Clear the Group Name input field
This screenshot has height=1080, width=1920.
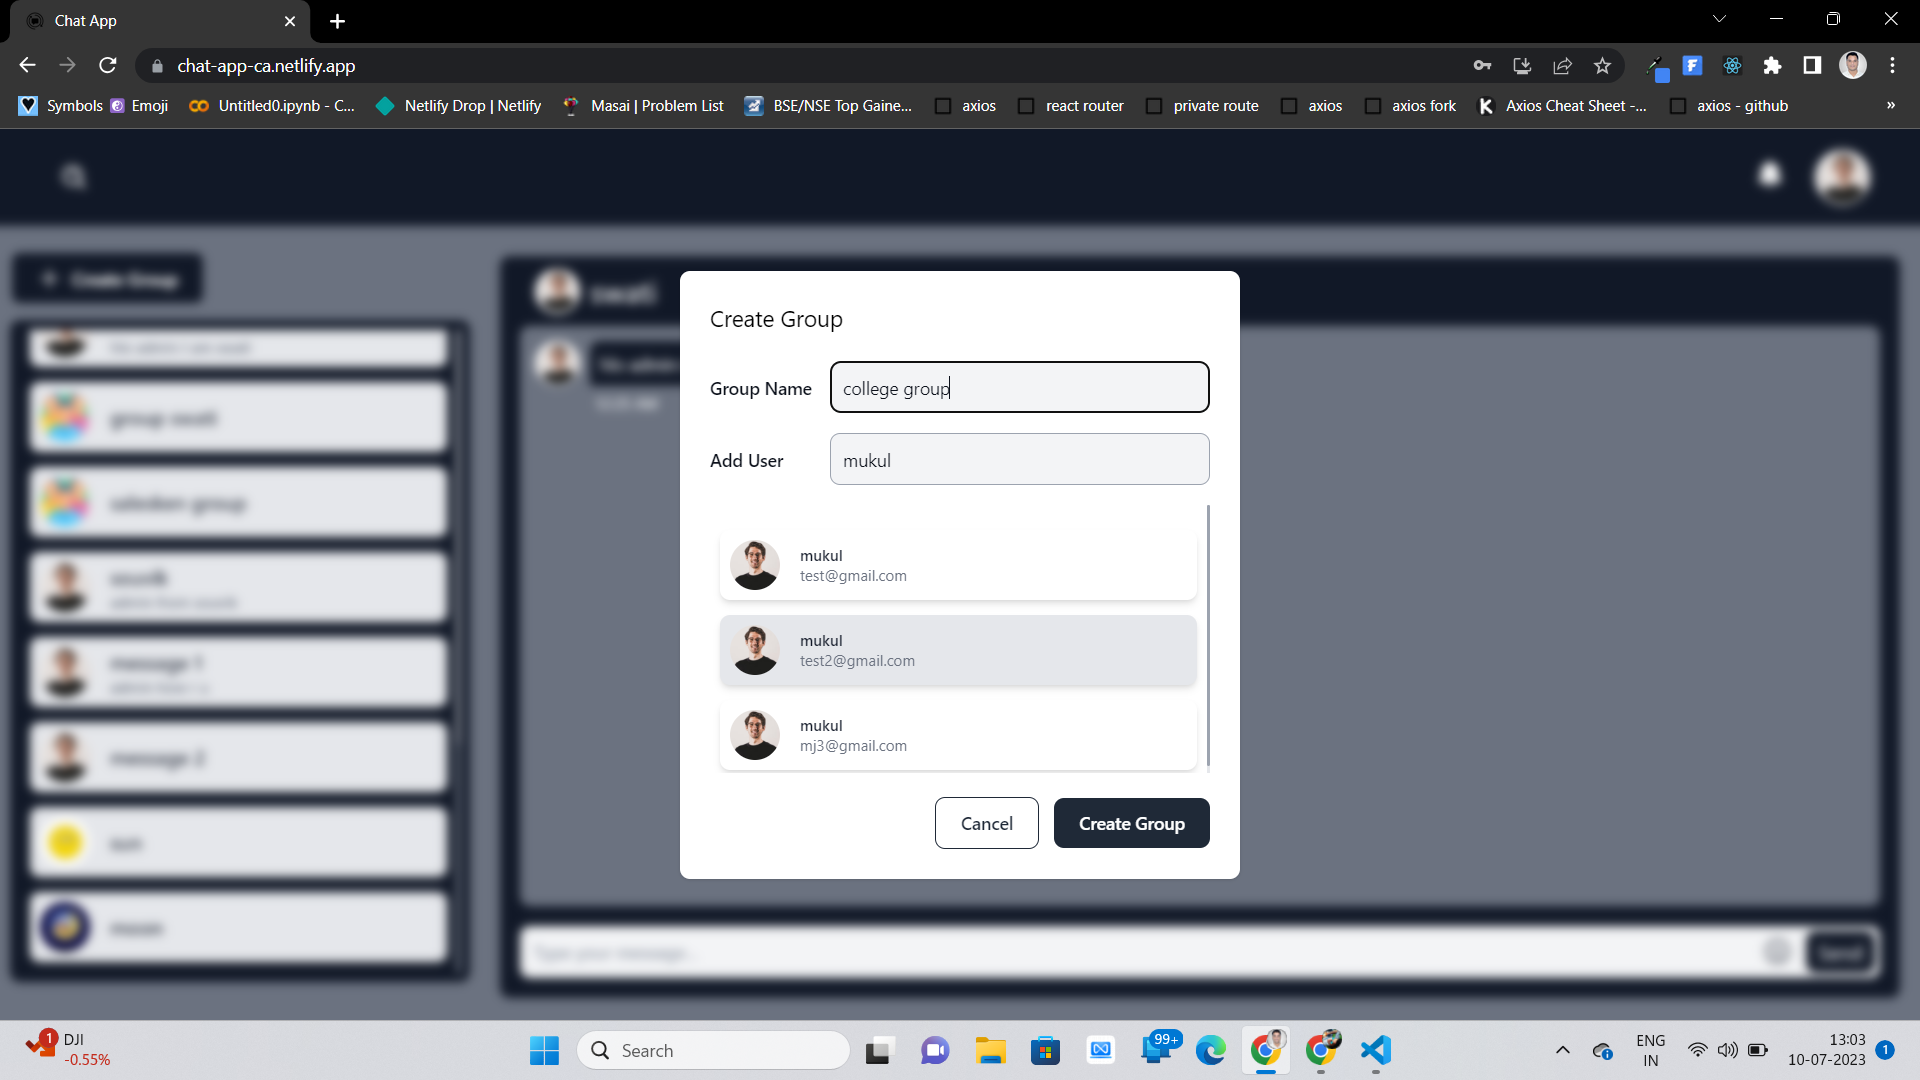click(x=1022, y=388)
